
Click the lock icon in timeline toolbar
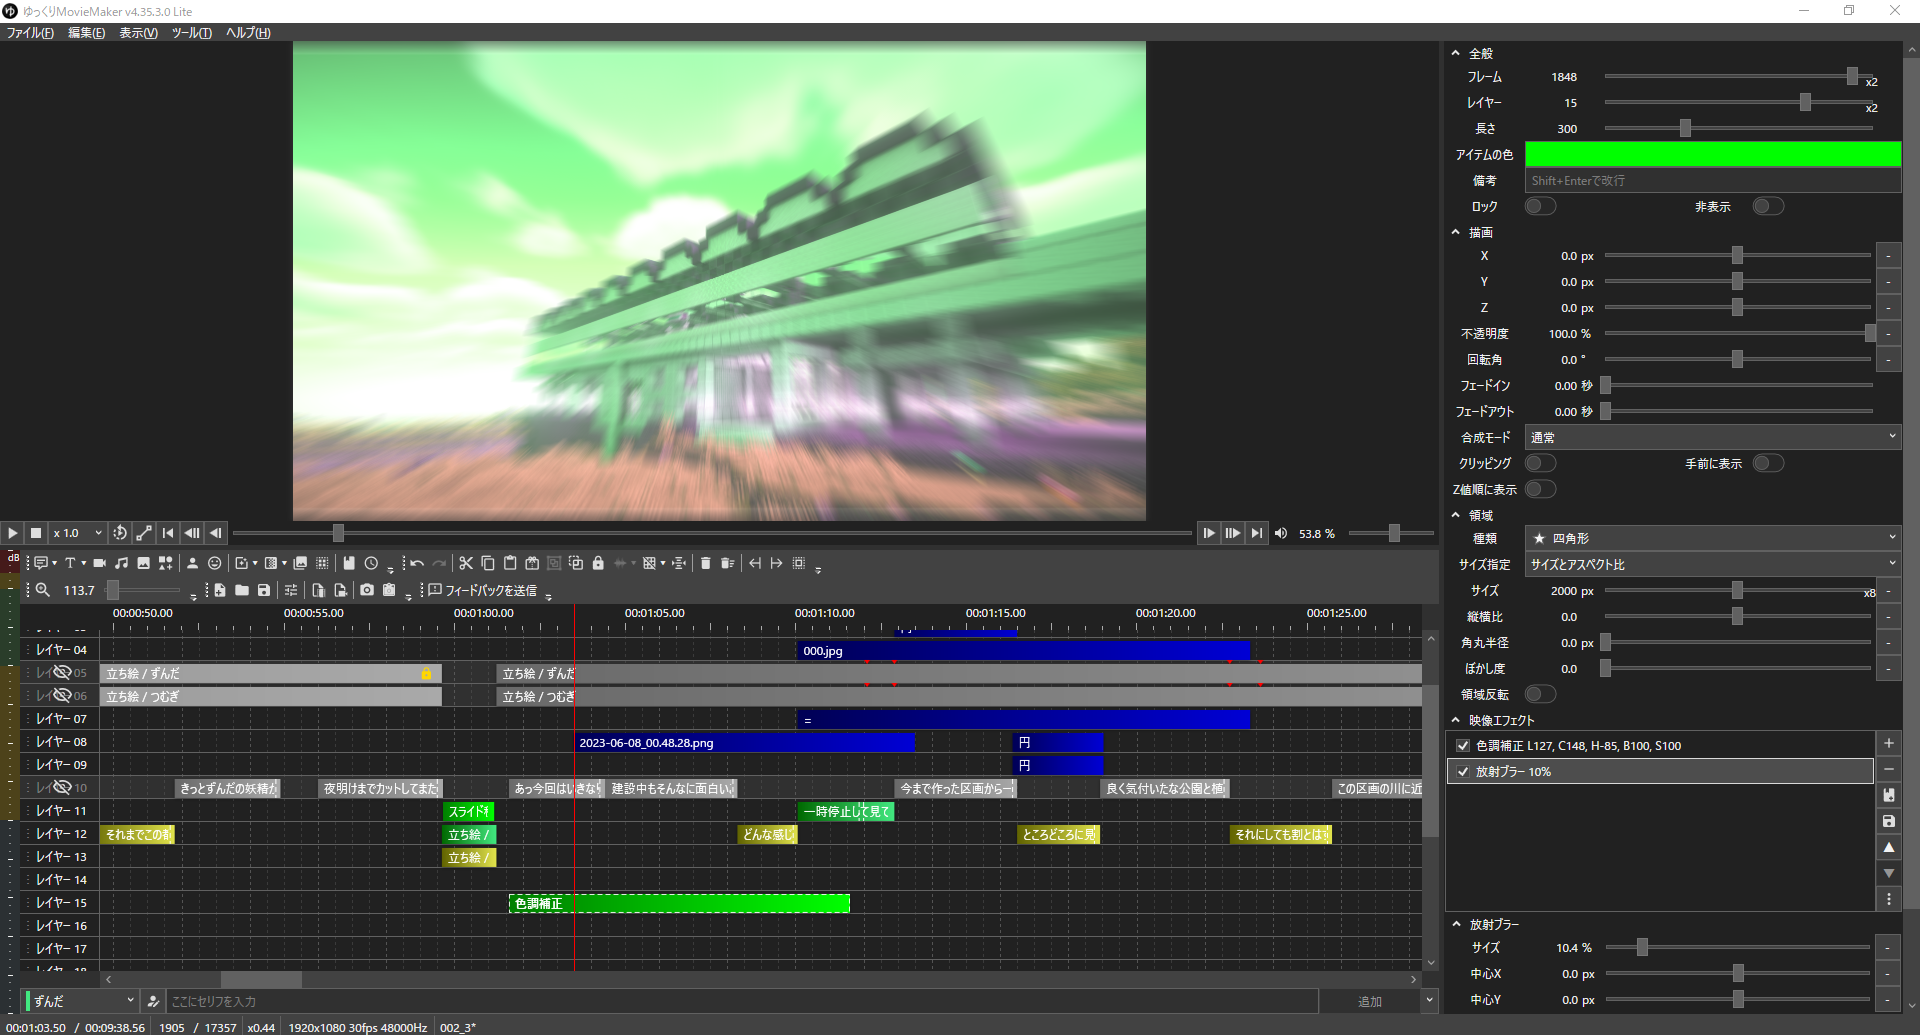(x=598, y=563)
